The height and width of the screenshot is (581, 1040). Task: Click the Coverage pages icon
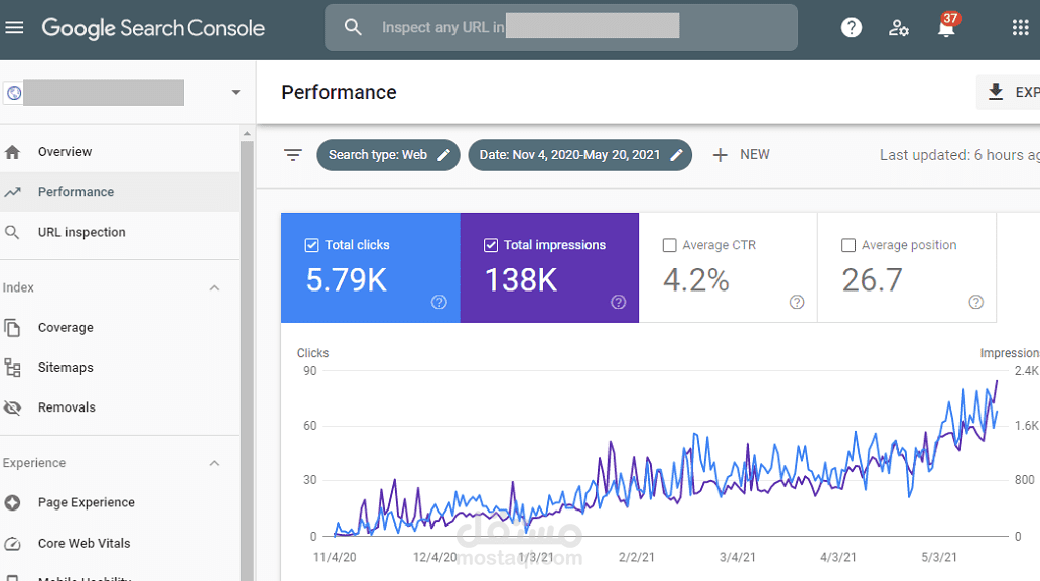pyautogui.click(x=12, y=328)
